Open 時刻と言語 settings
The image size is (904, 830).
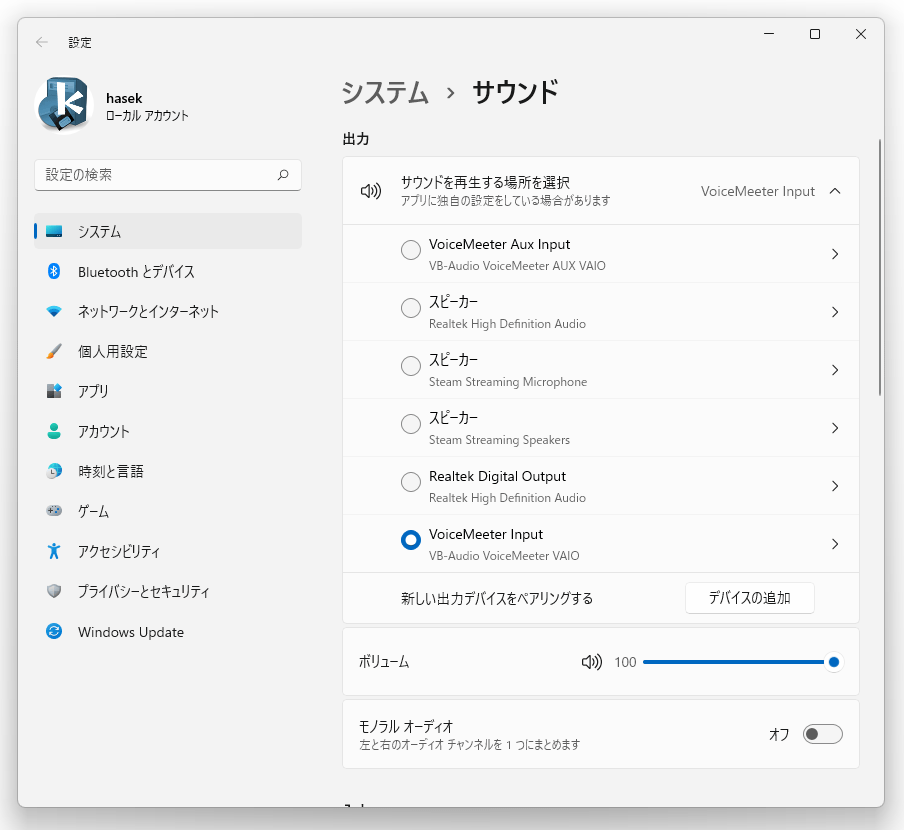168,471
